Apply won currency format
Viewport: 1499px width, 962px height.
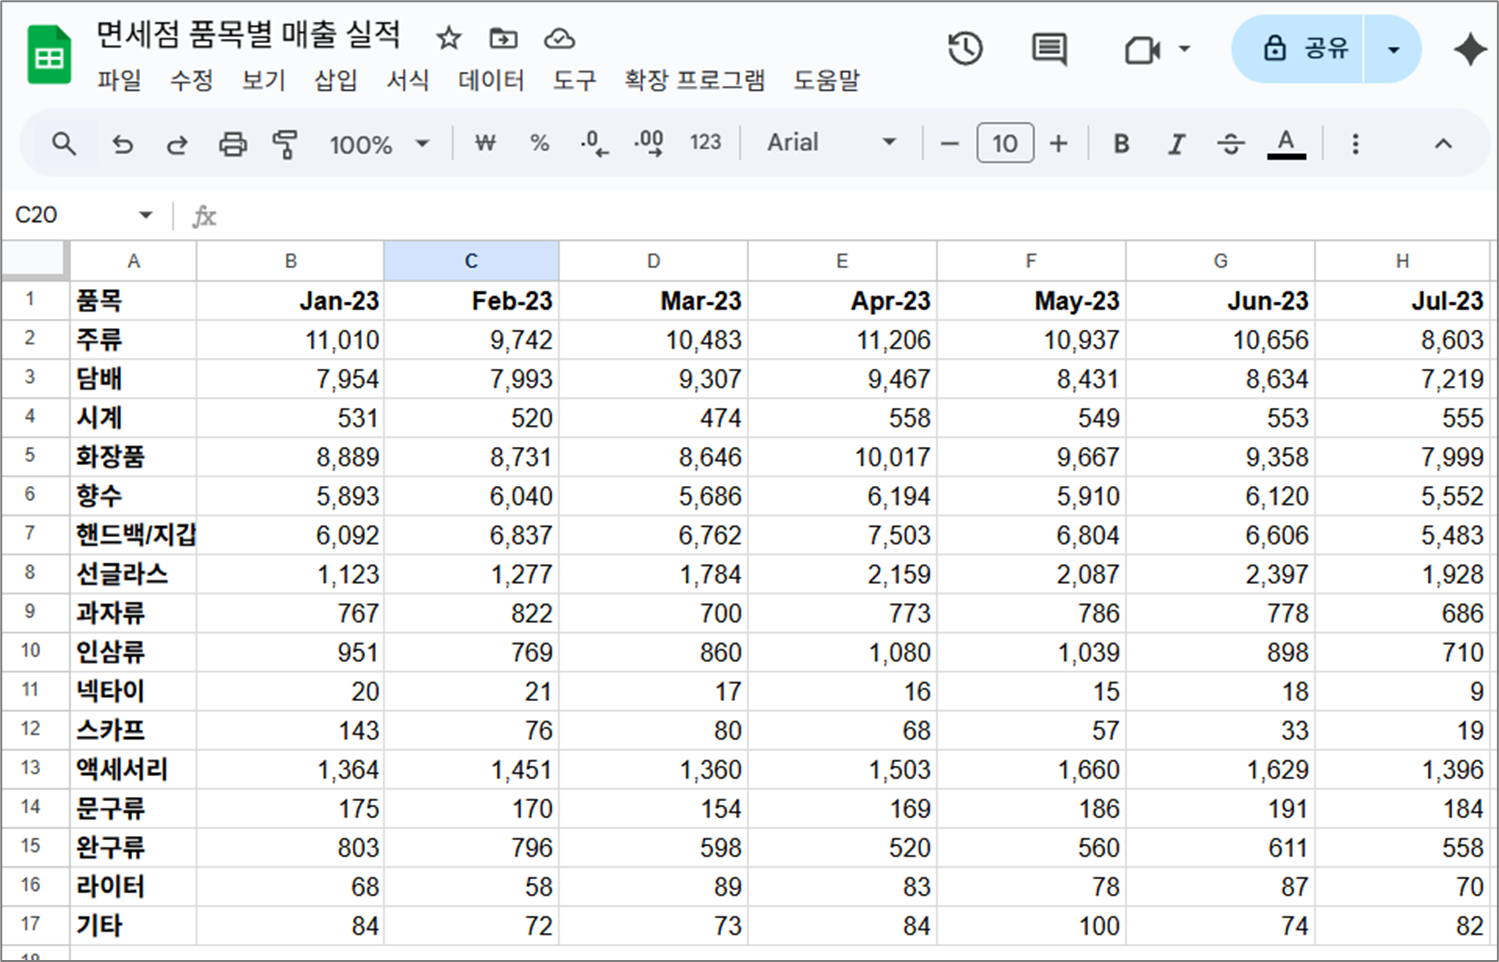485,143
